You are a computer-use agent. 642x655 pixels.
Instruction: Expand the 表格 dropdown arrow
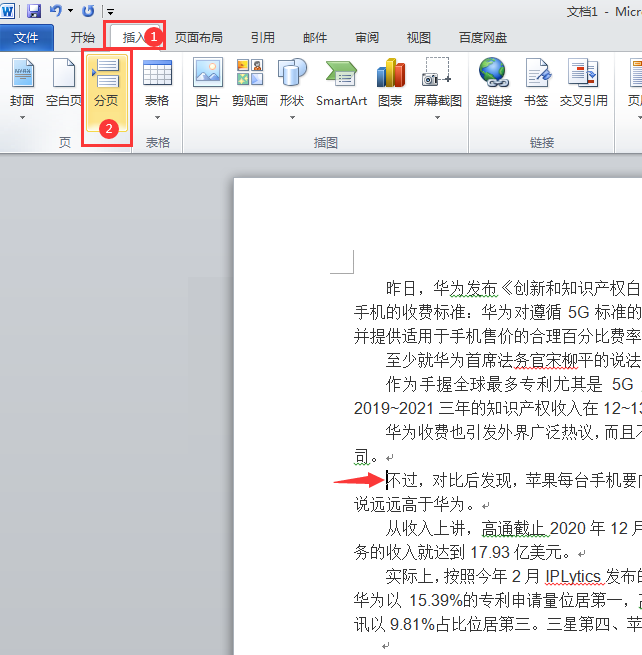(157, 118)
